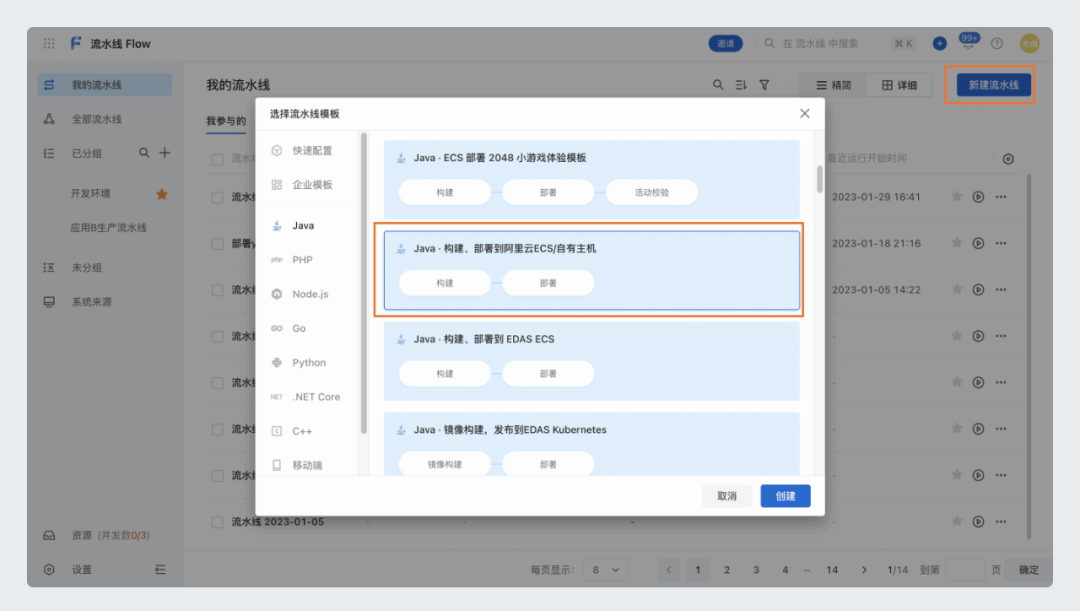Click the filter funnel icon

(x=765, y=85)
